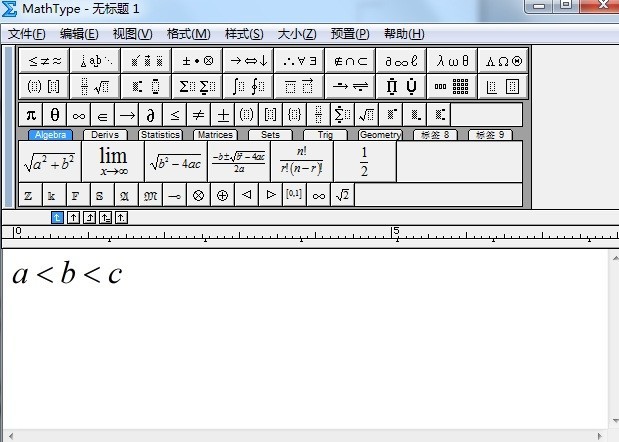
Task: Switch to the Derivs tab
Action: (105, 135)
